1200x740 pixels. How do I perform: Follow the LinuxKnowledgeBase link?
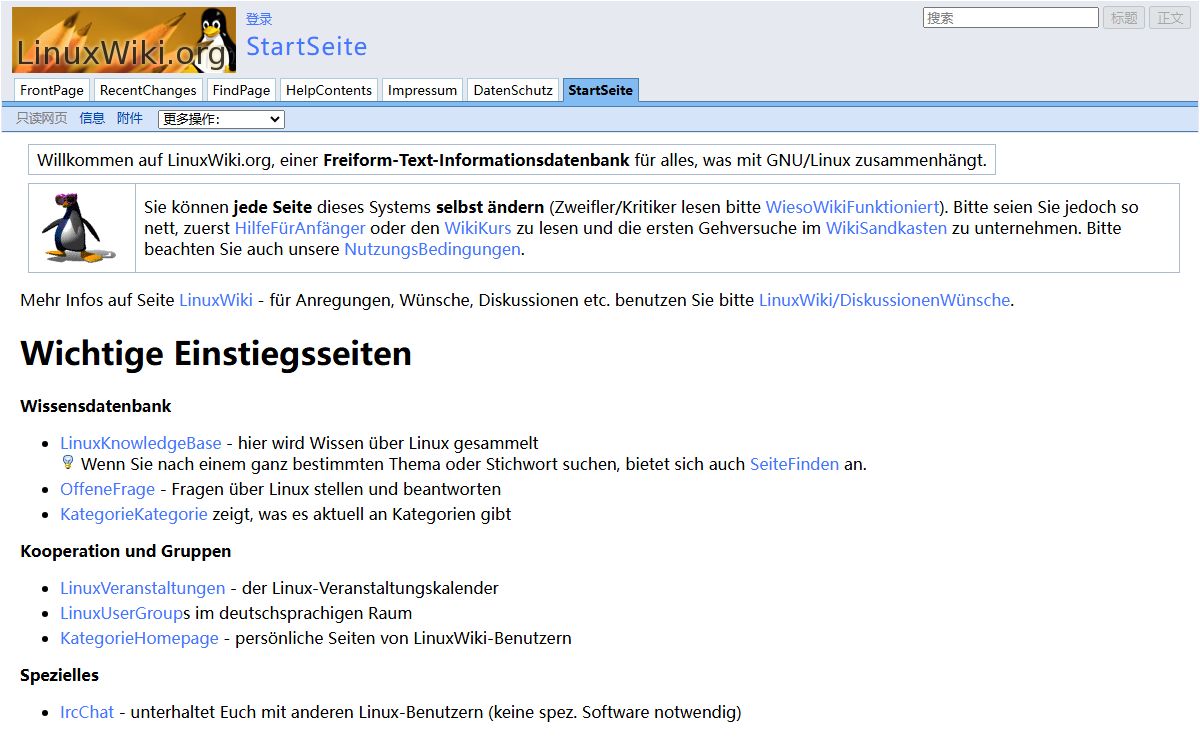[140, 443]
